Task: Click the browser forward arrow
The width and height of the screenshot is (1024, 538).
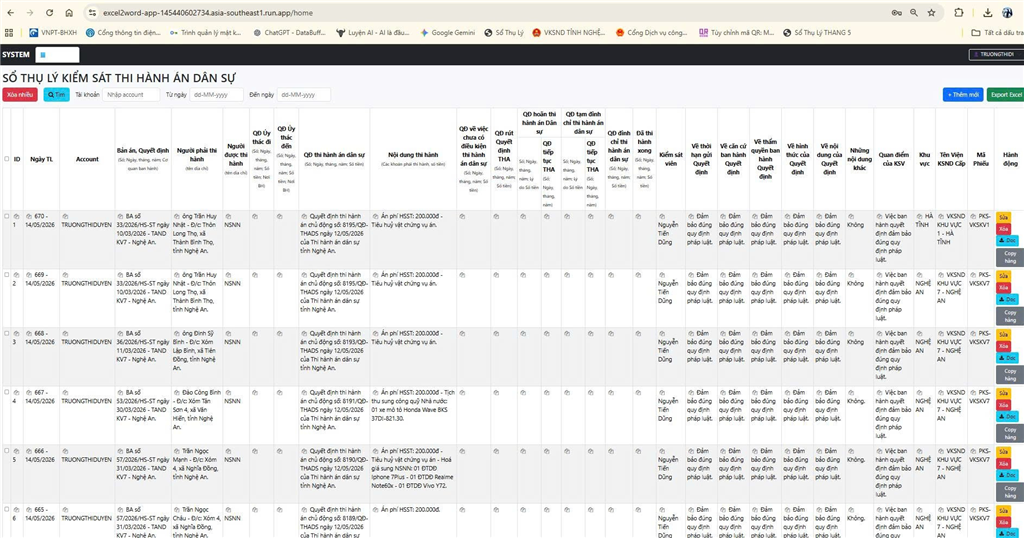Action: pyautogui.click(x=30, y=12)
